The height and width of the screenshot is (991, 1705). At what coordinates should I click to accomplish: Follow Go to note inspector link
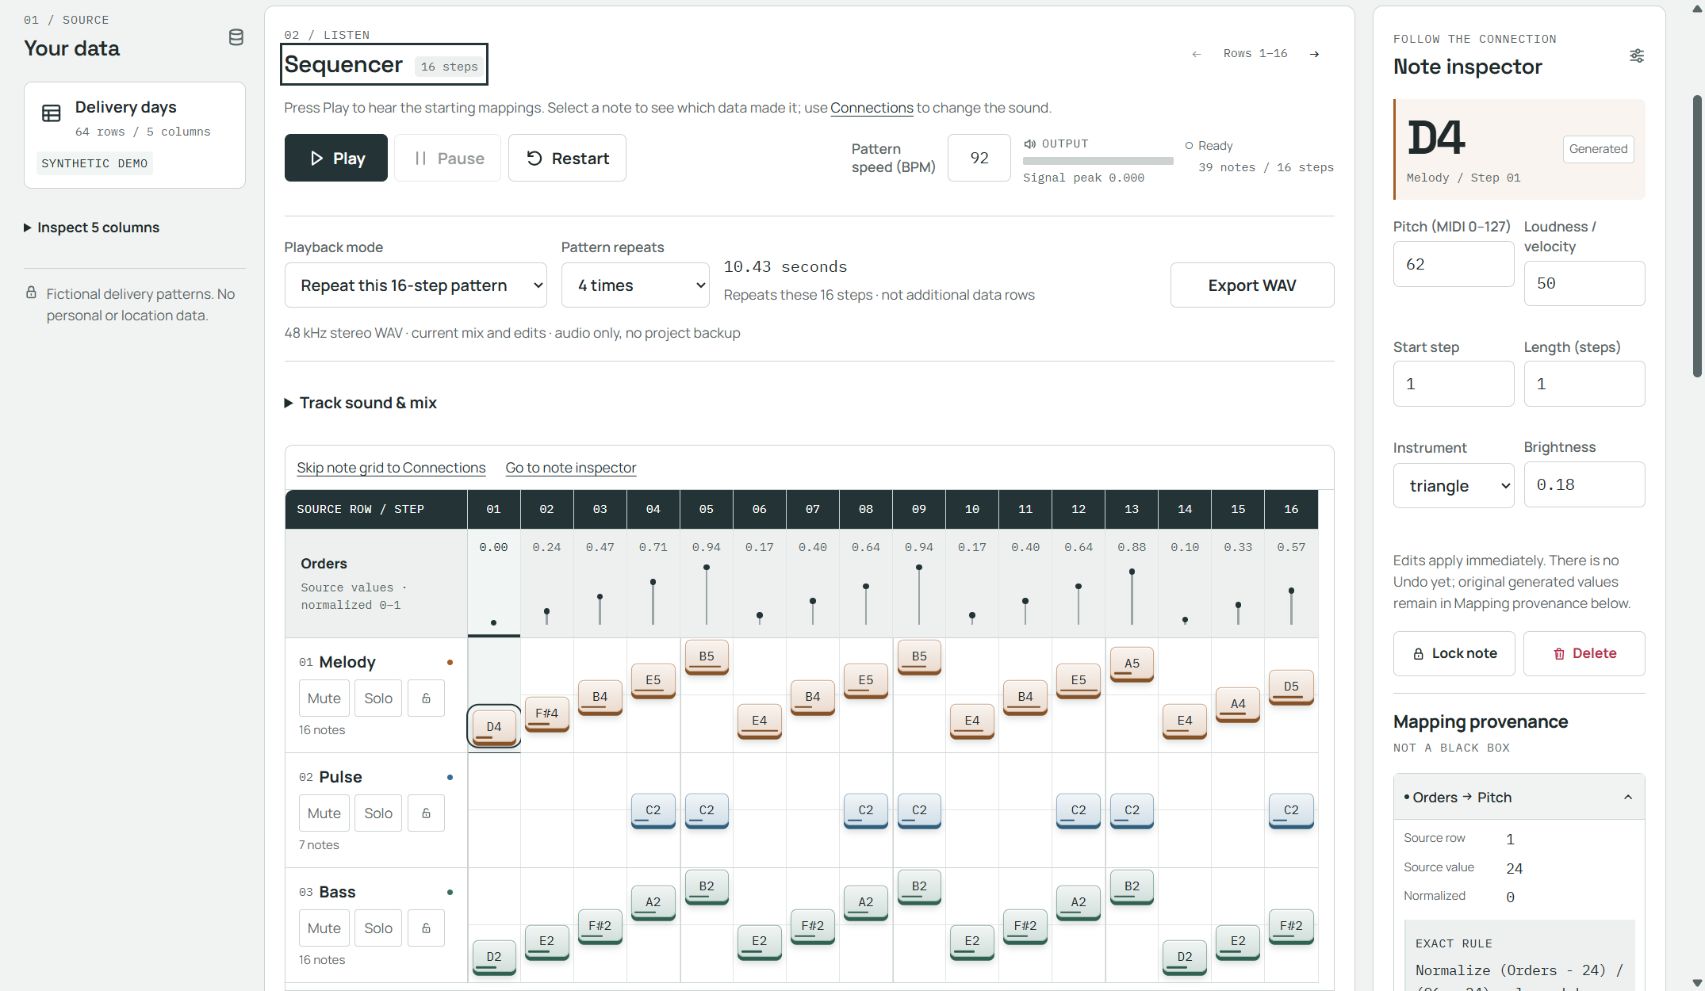pyautogui.click(x=571, y=468)
